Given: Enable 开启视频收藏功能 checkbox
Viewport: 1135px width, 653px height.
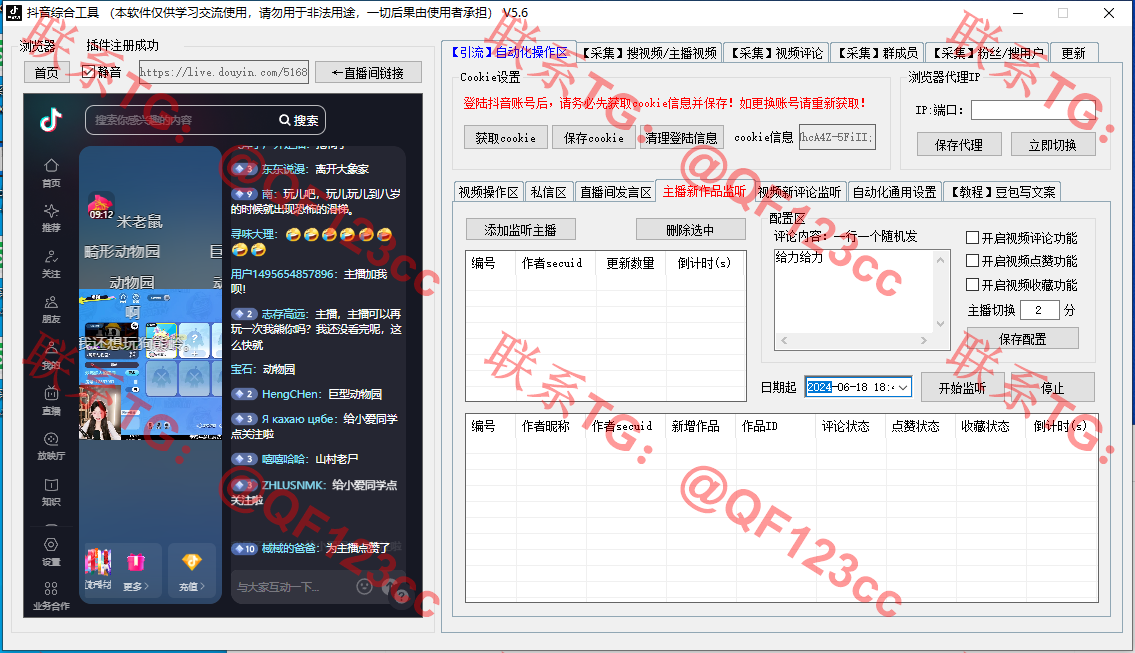Looking at the screenshot, I should click(x=973, y=285).
